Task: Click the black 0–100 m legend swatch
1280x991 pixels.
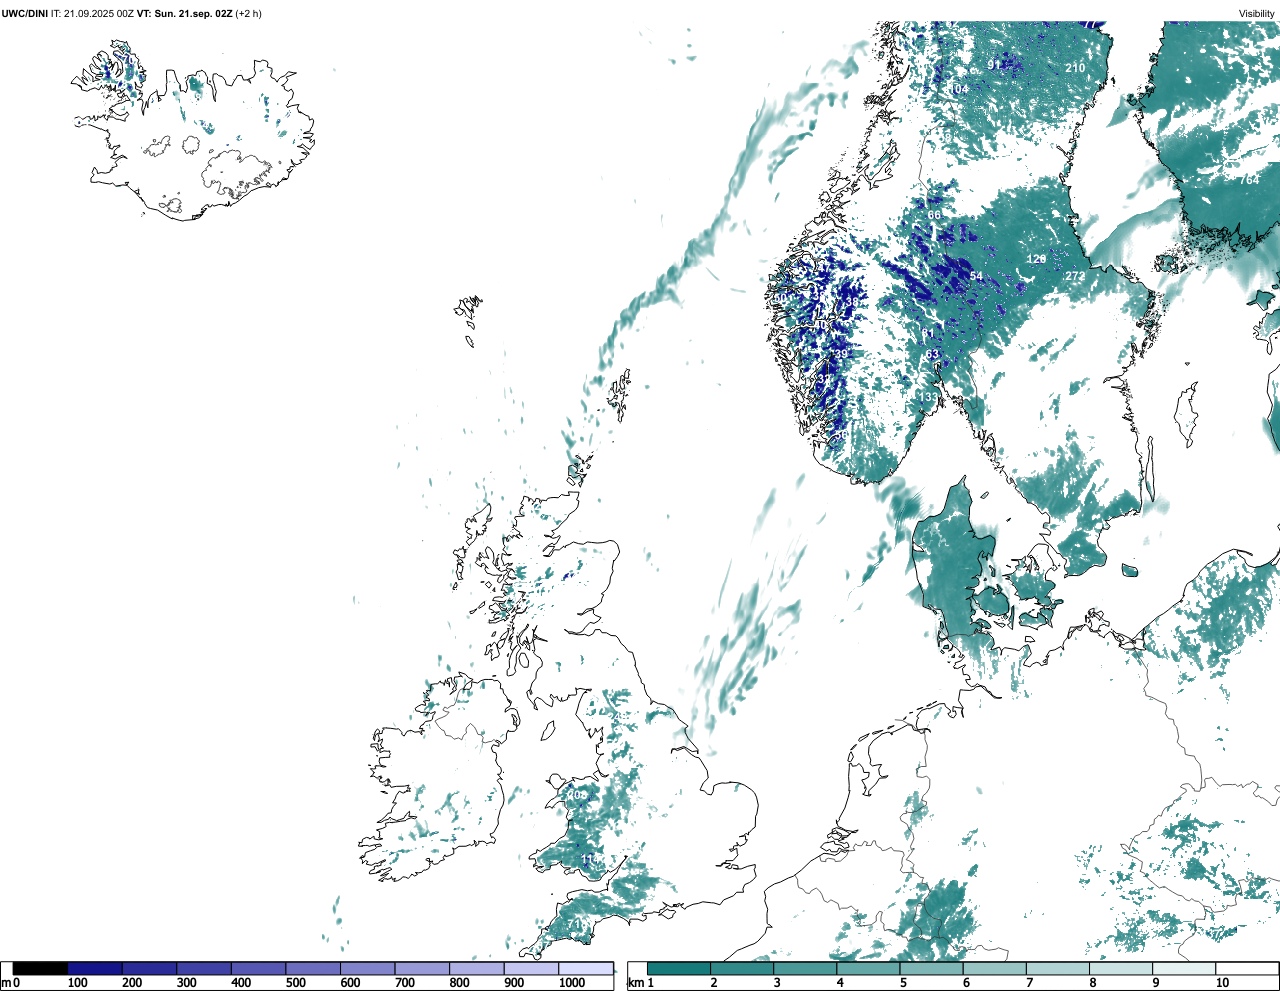Action: [40, 969]
